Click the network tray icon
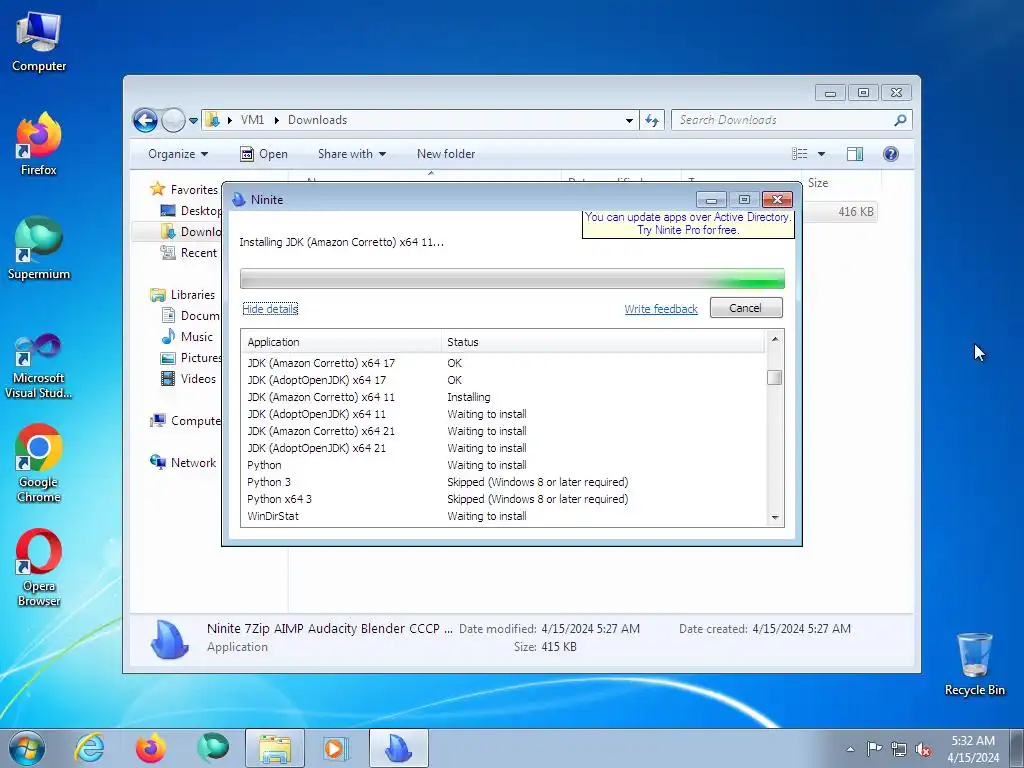1024x768 pixels. [899, 749]
